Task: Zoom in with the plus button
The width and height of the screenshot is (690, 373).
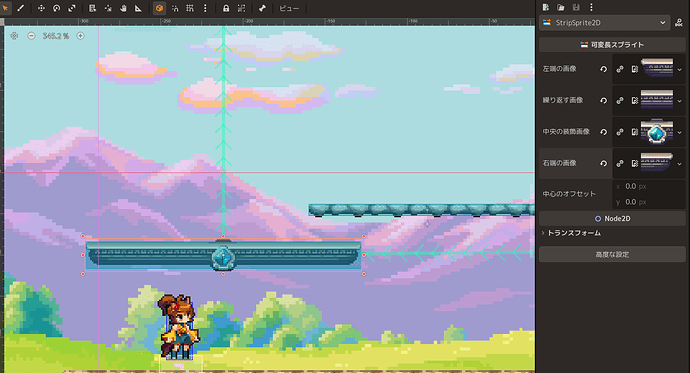Action: [81, 36]
